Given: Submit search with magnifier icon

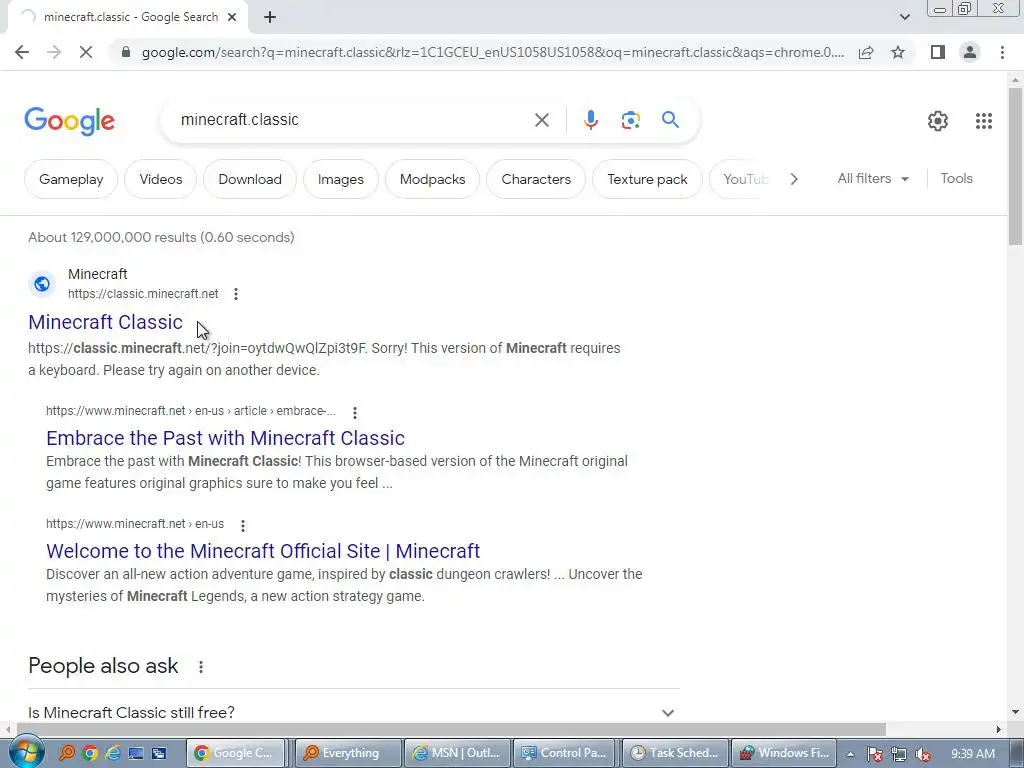Looking at the screenshot, I should tap(670, 120).
